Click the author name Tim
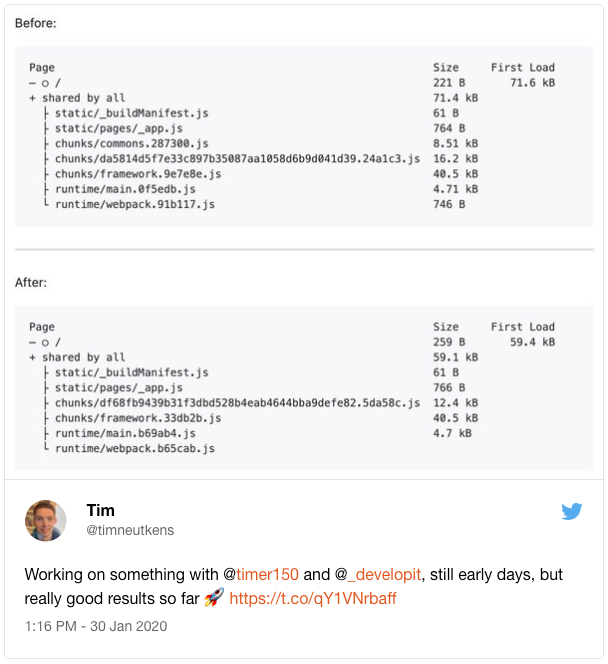 click(100, 510)
